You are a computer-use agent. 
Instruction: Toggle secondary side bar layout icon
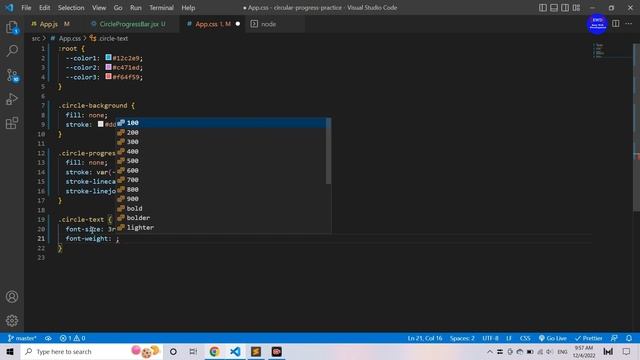click(565, 8)
